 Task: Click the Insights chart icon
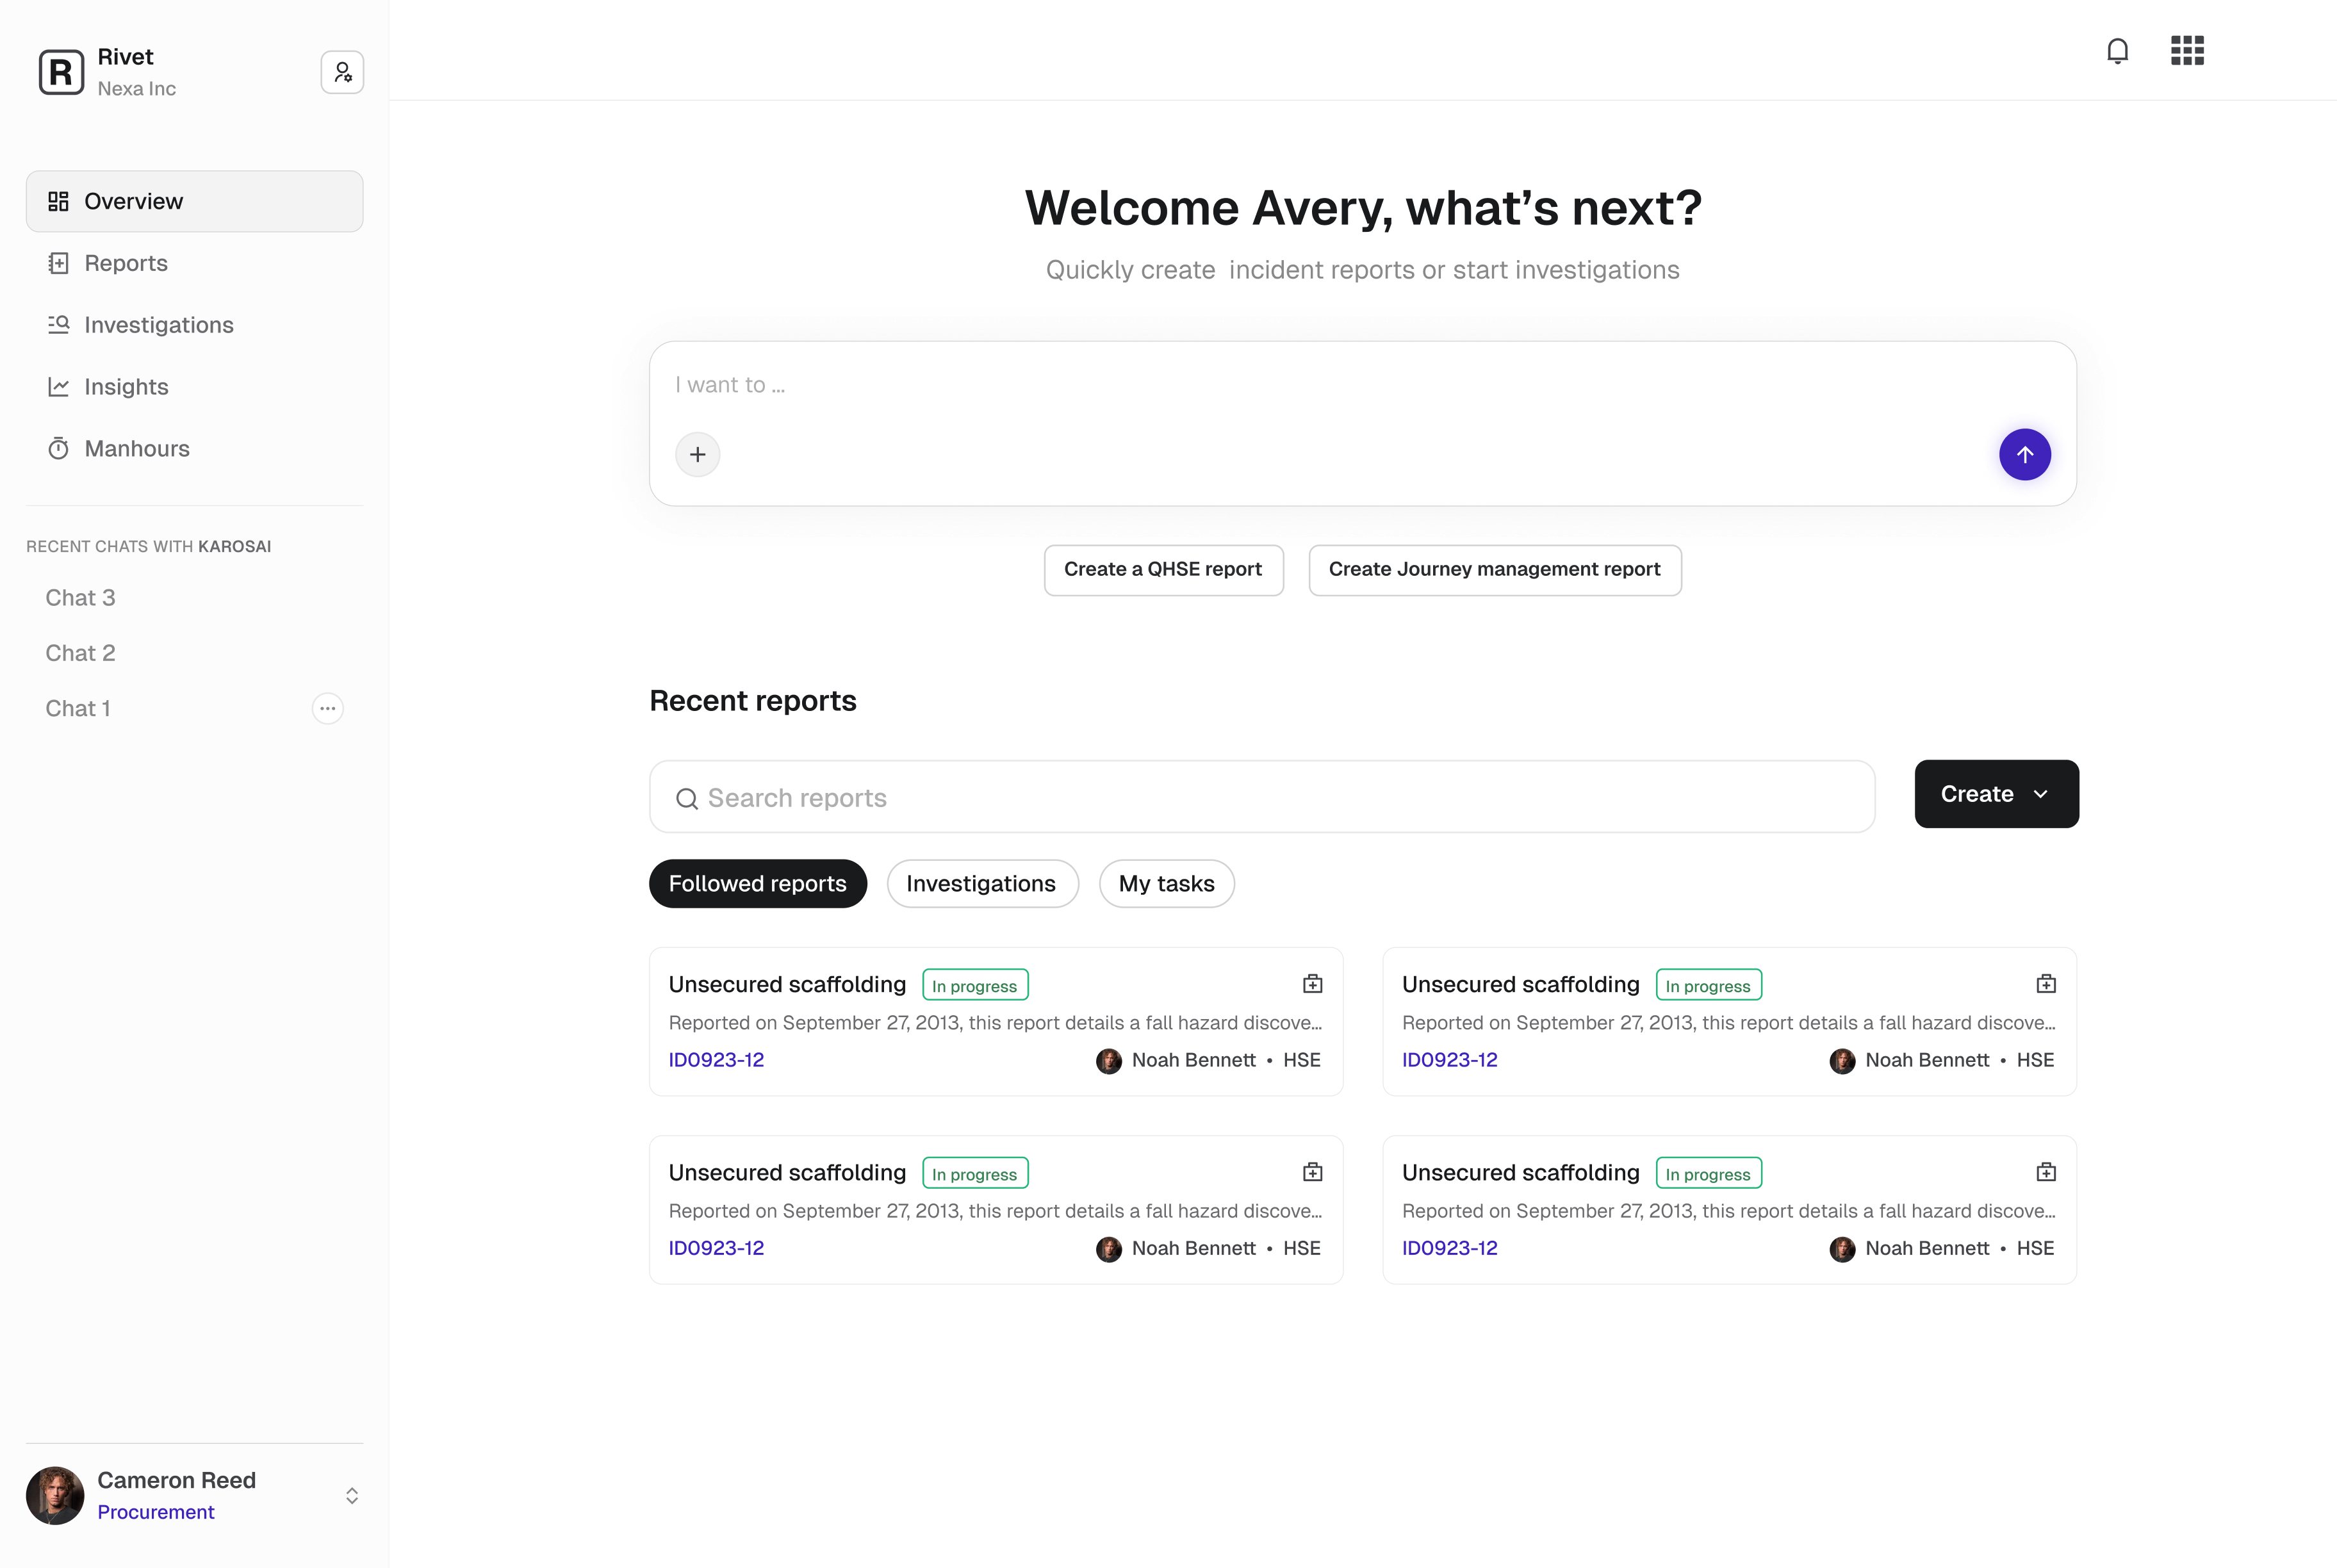58,387
